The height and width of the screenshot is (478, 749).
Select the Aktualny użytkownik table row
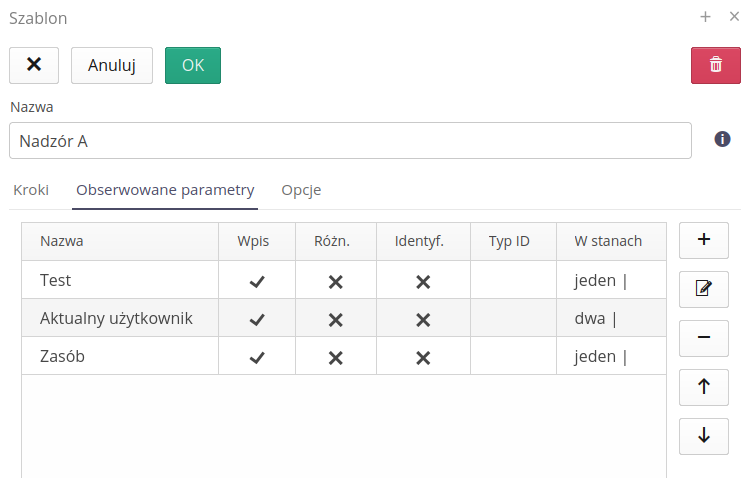pos(116,319)
